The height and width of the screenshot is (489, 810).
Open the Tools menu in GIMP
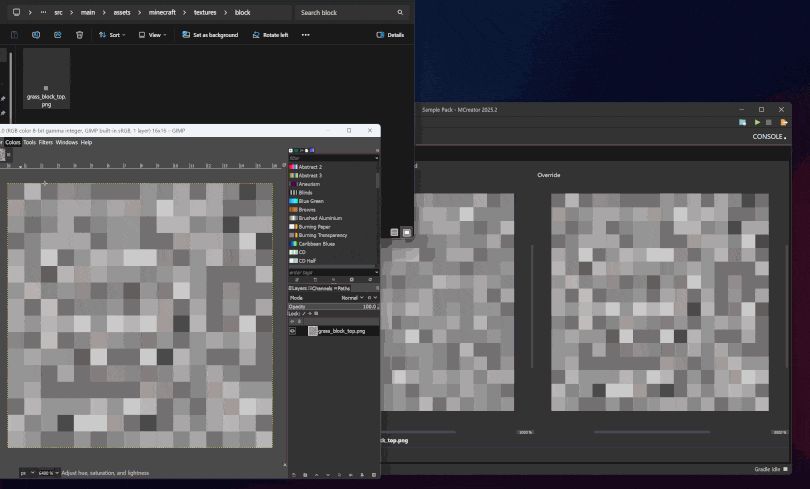tap(29, 143)
